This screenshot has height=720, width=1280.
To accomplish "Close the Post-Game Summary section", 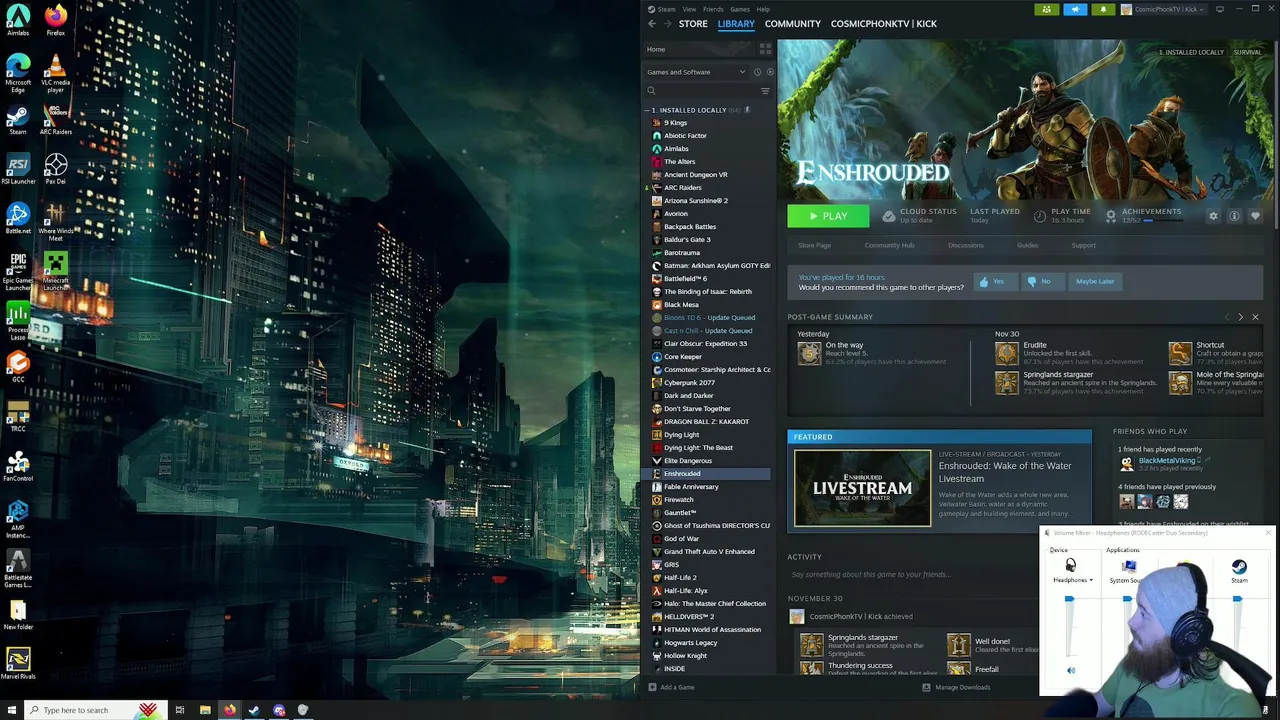I will click(x=1255, y=317).
